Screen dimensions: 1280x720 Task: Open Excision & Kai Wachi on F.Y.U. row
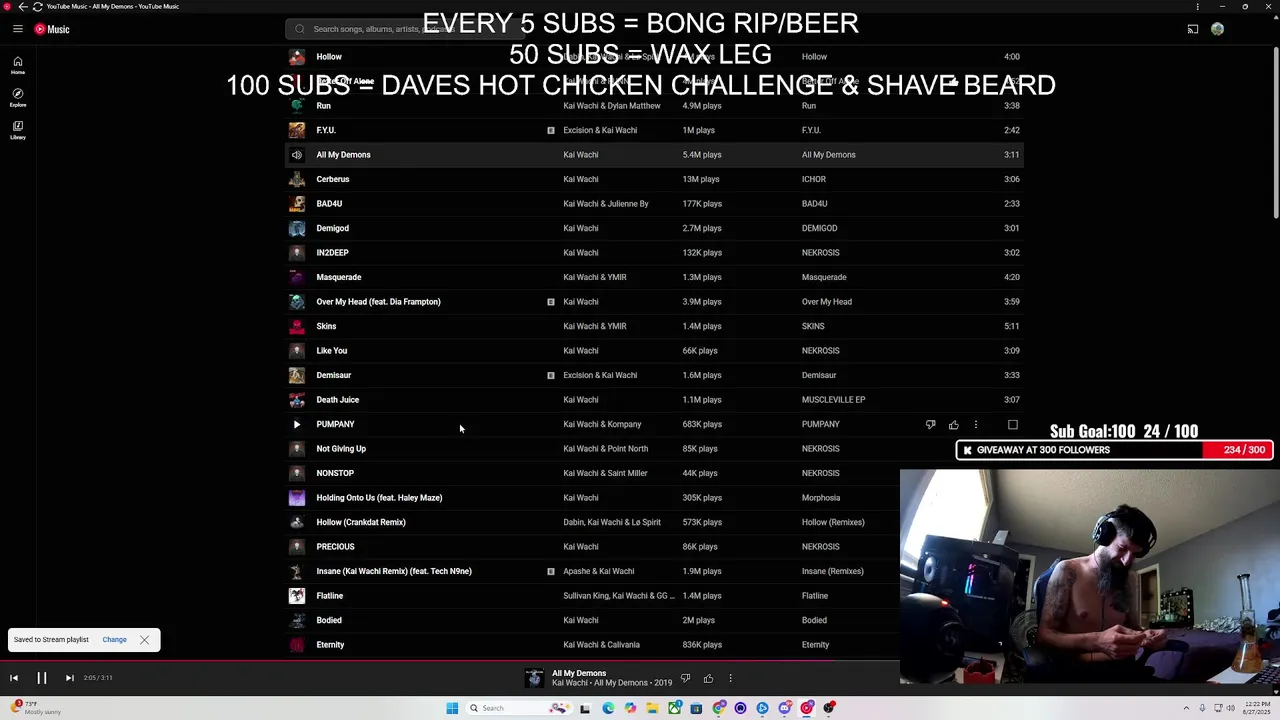600,130
